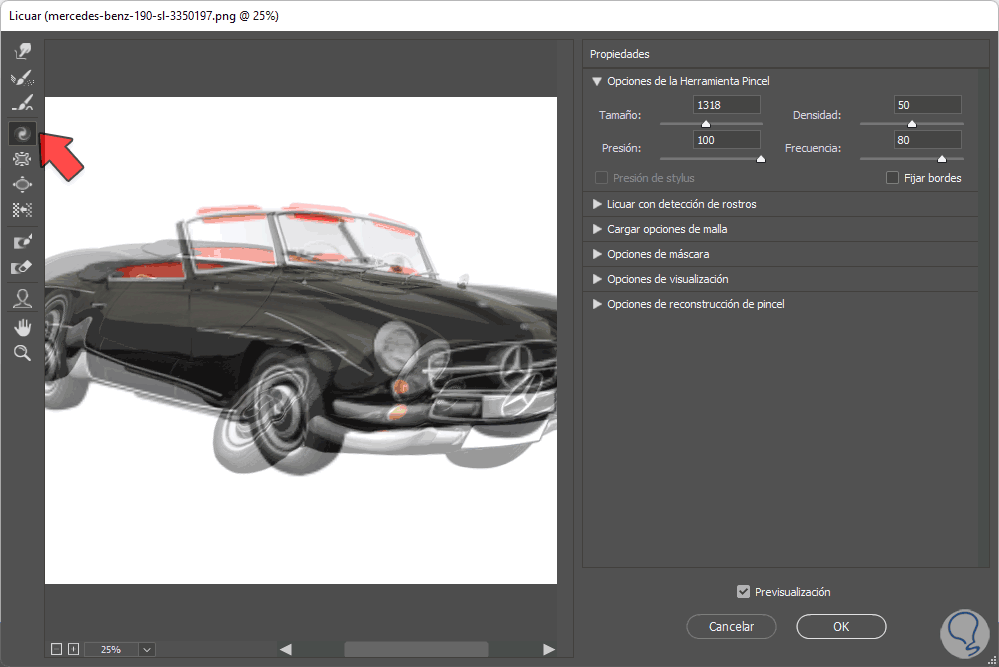Pick the Pucker tool
Image resolution: width=999 pixels, height=667 pixels.
[22, 158]
